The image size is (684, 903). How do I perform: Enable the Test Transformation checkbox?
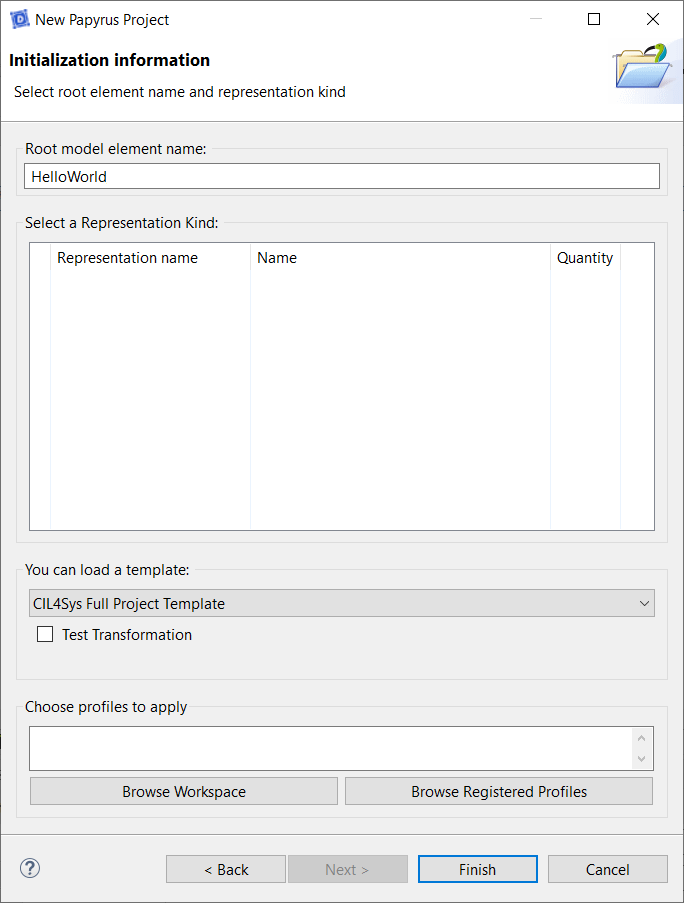click(45, 634)
